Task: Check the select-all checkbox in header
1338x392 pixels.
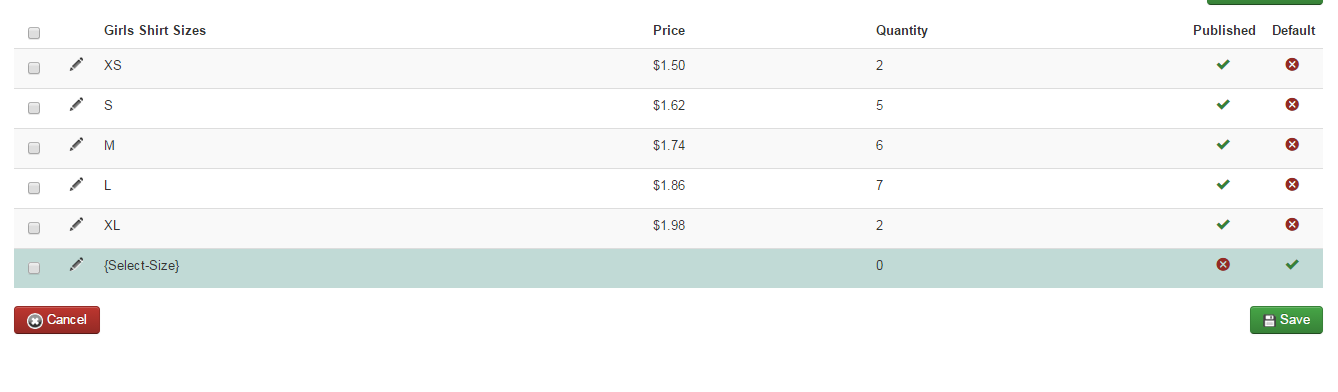Action: pyautogui.click(x=34, y=33)
